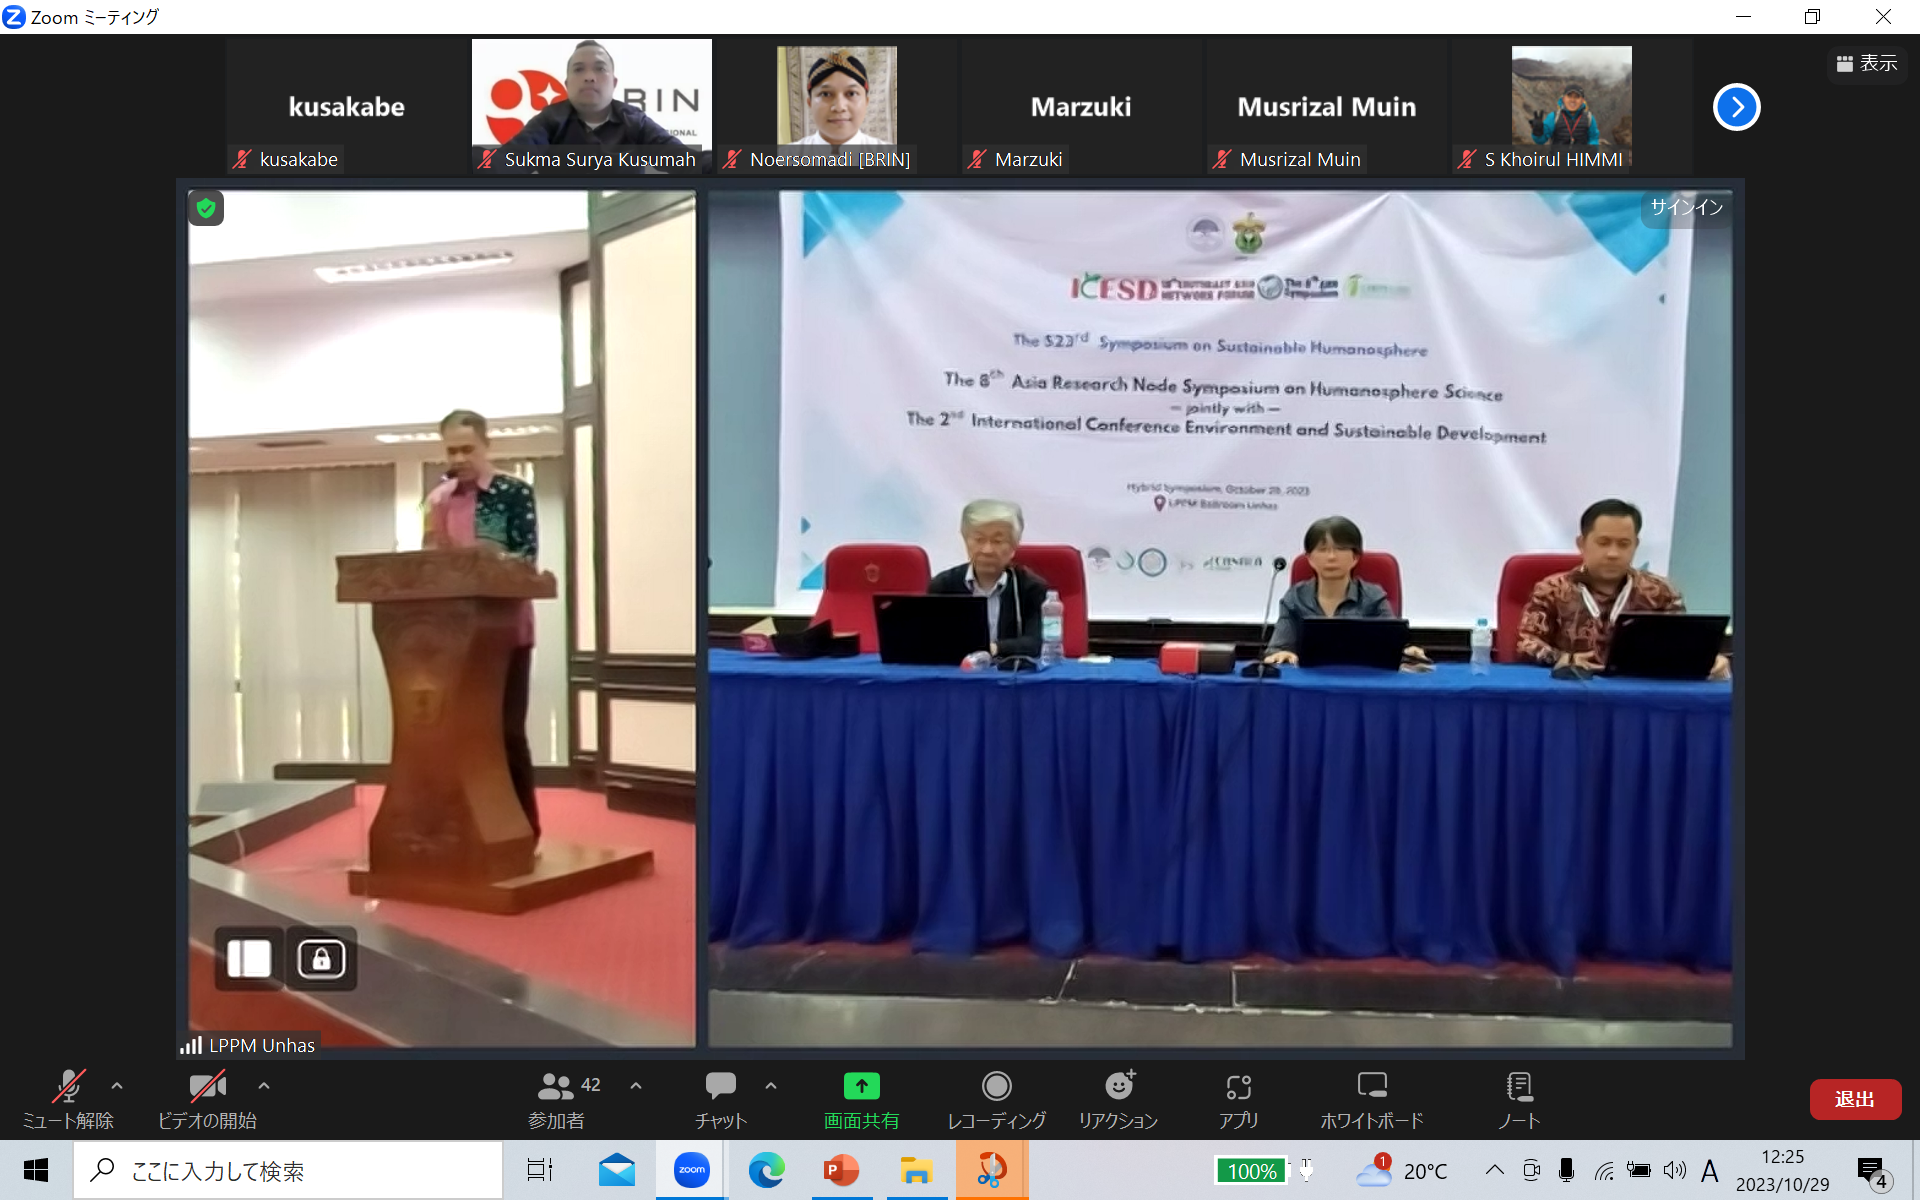This screenshot has width=1920, height=1200.
Task: Leave meeting with red 退出 button
Action: 1855,1099
